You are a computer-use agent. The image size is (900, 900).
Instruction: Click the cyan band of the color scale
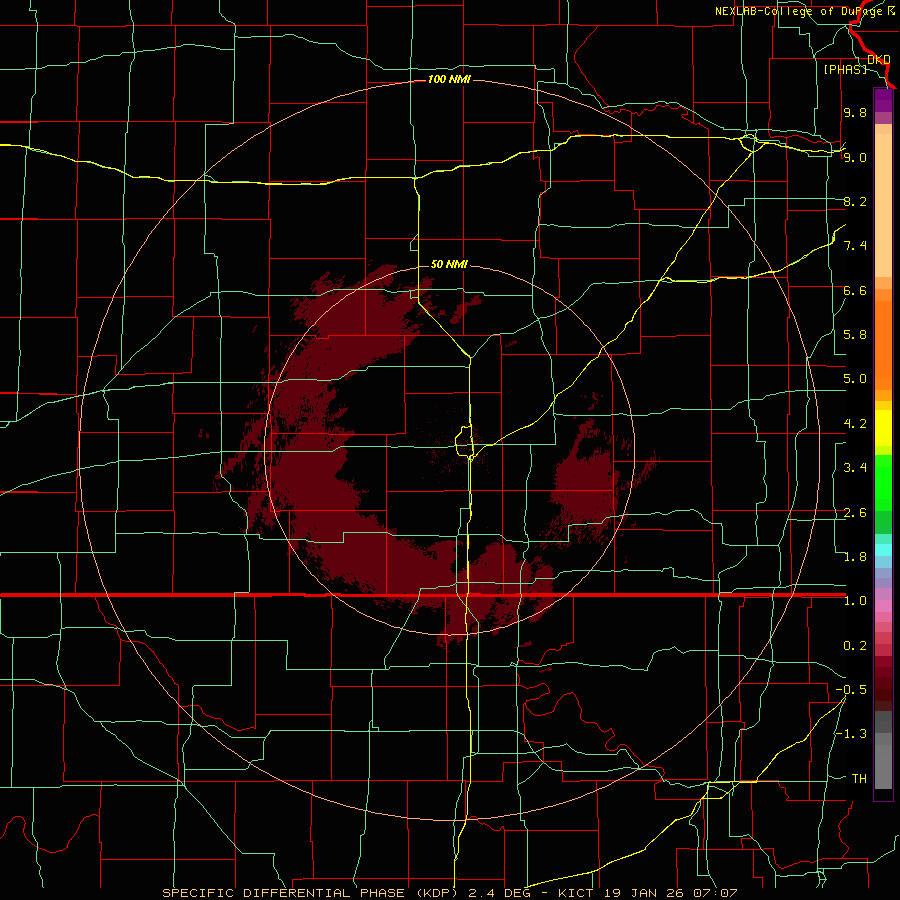pos(883,550)
